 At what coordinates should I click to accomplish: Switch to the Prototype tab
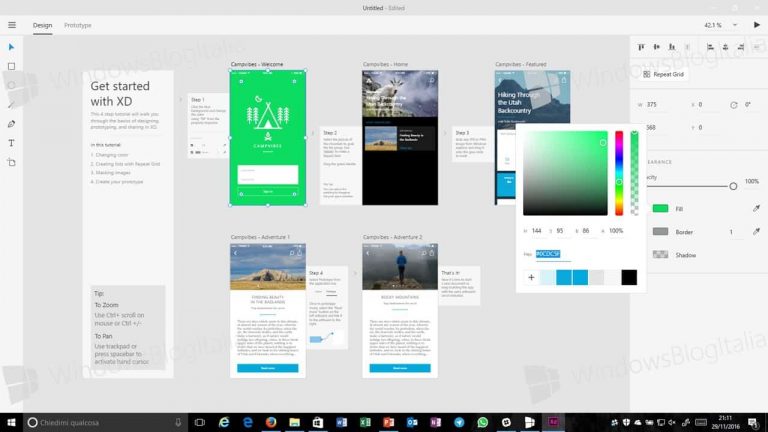(77, 25)
